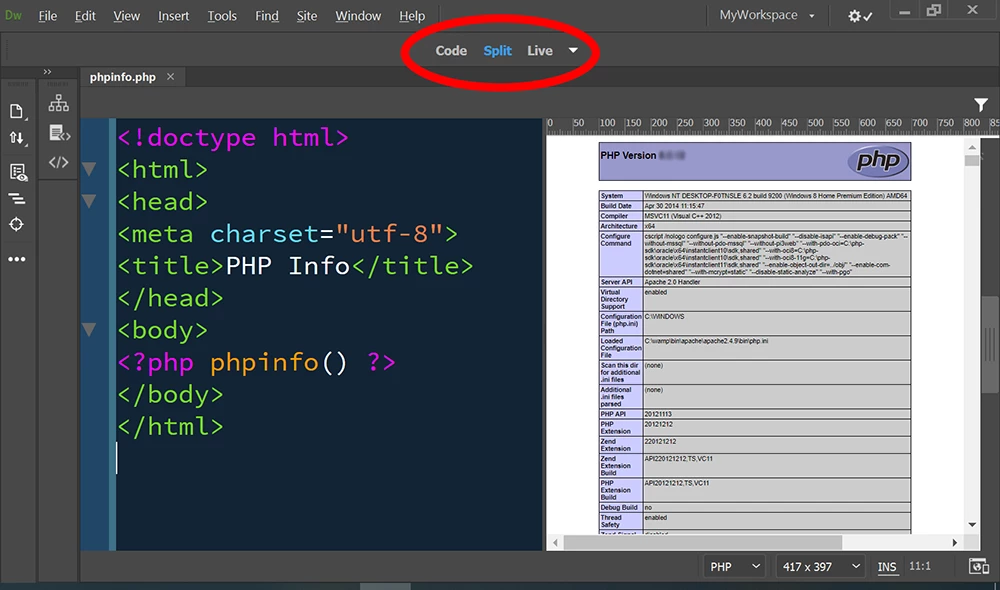Click the phpinfo() function call
The height and width of the screenshot is (590, 1000).
(x=279, y=362)
